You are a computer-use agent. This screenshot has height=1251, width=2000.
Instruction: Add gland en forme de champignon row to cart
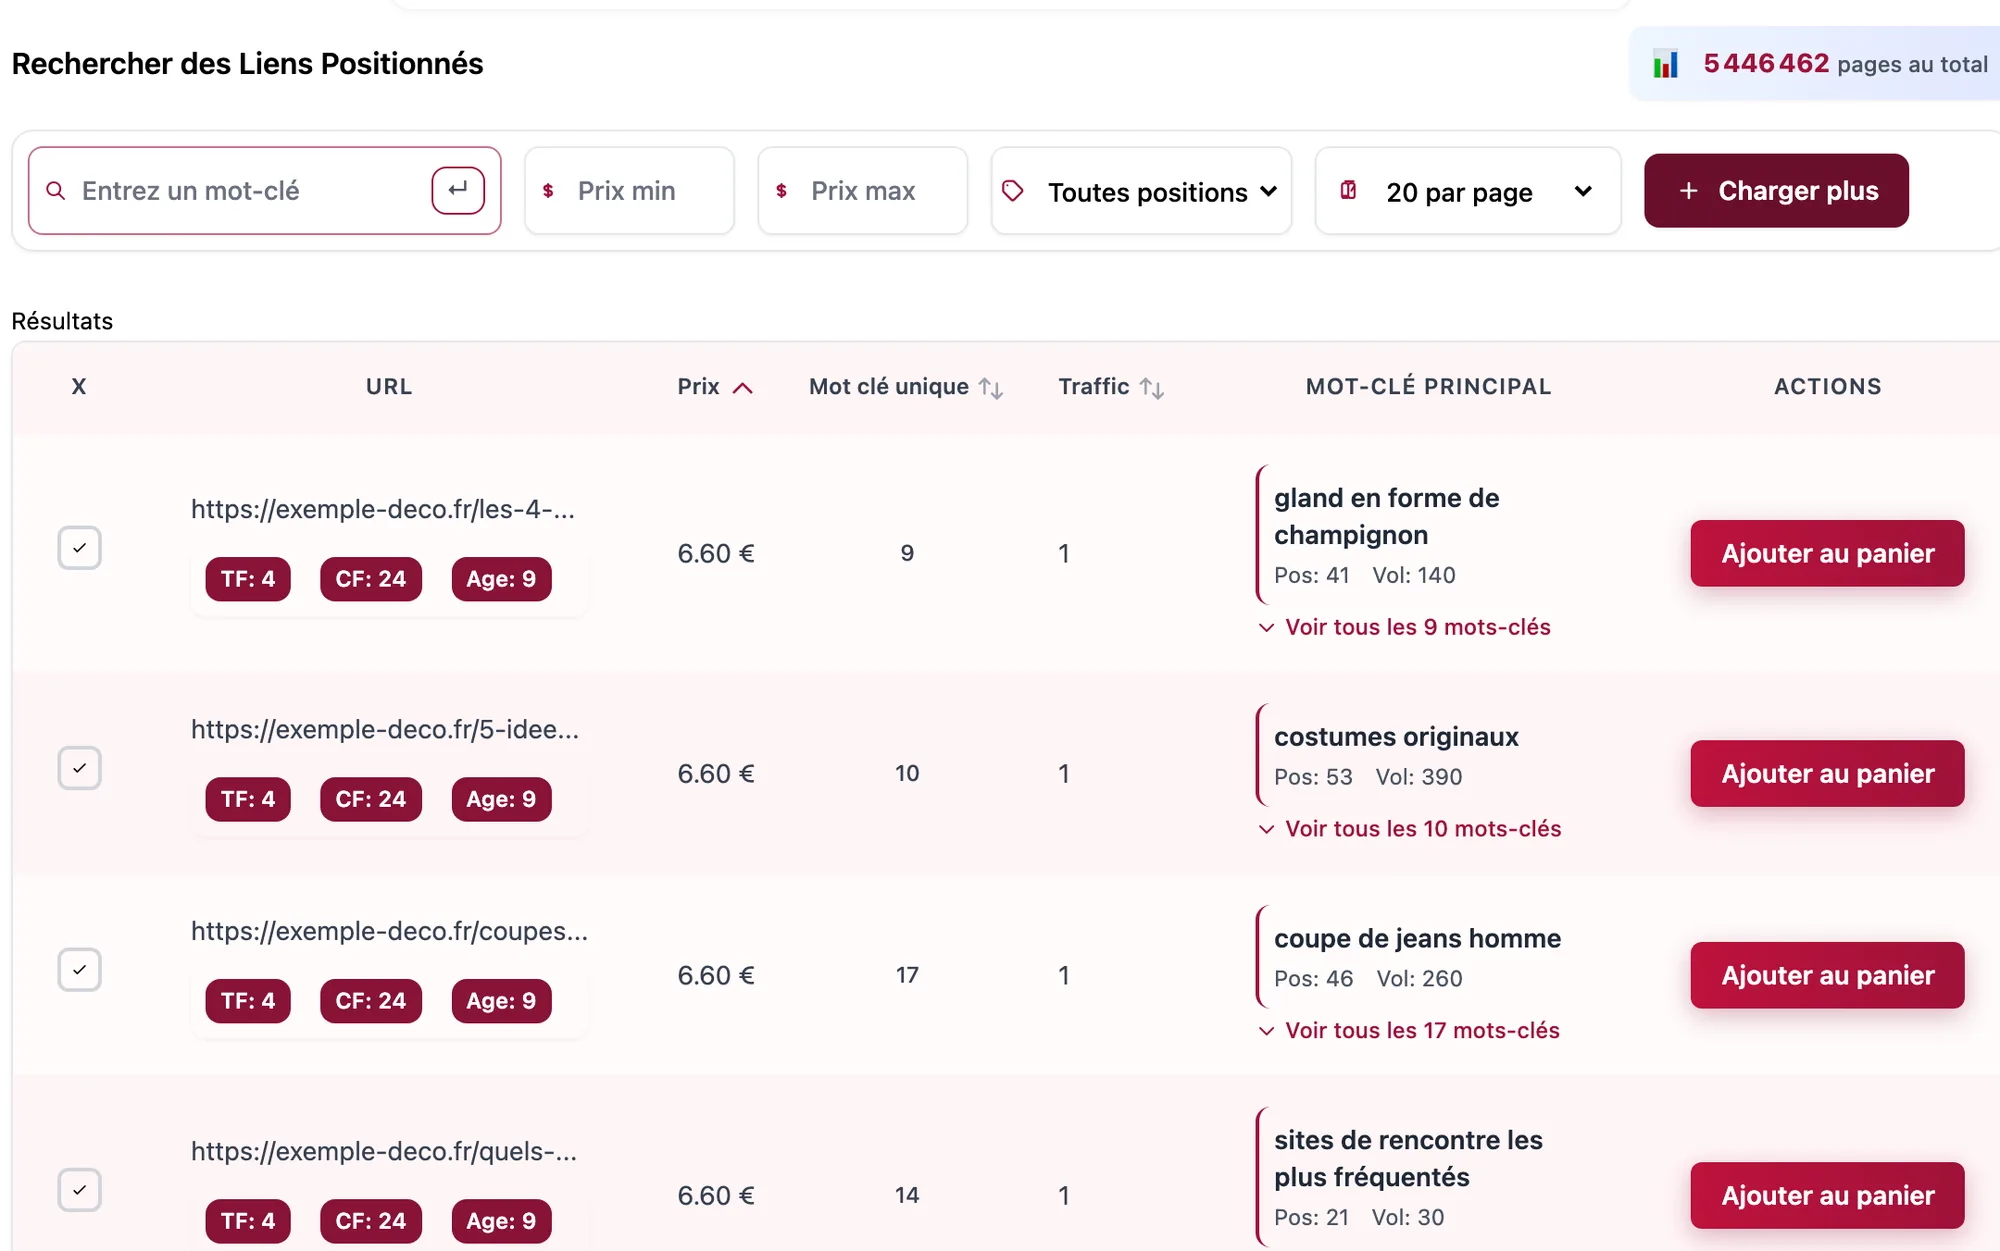[x=1827, y=553]
